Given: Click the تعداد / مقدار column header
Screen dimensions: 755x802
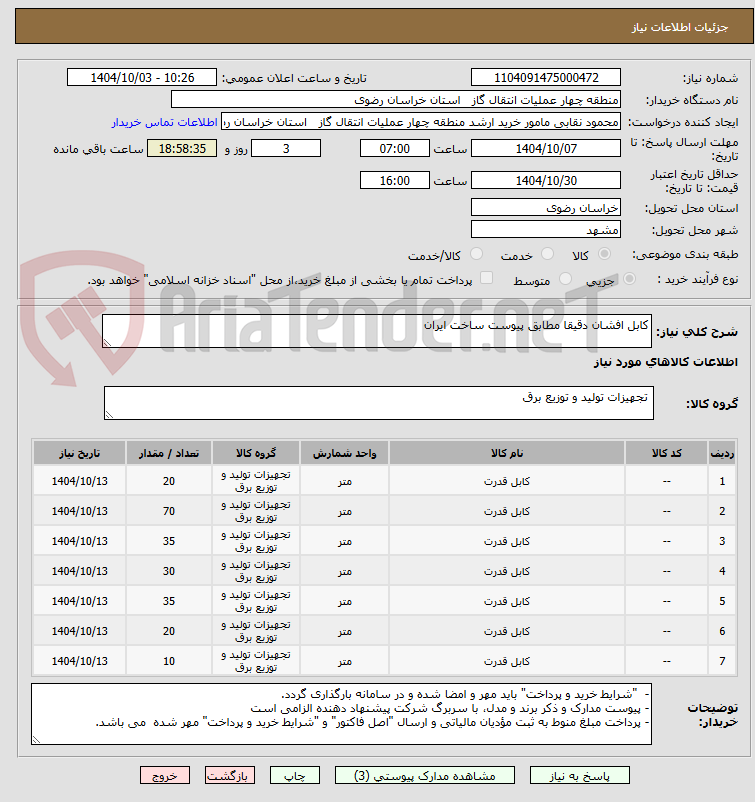Looking at the screenshot, I should [169, 453].
